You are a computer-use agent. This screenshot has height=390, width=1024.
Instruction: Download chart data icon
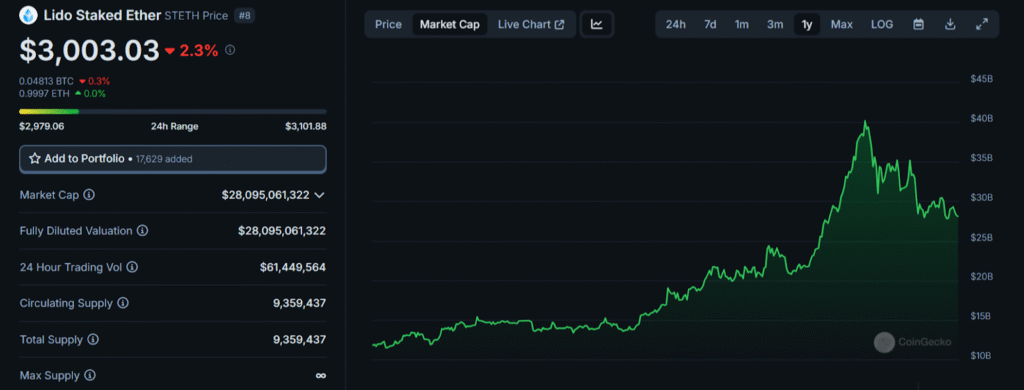[950, 24]
